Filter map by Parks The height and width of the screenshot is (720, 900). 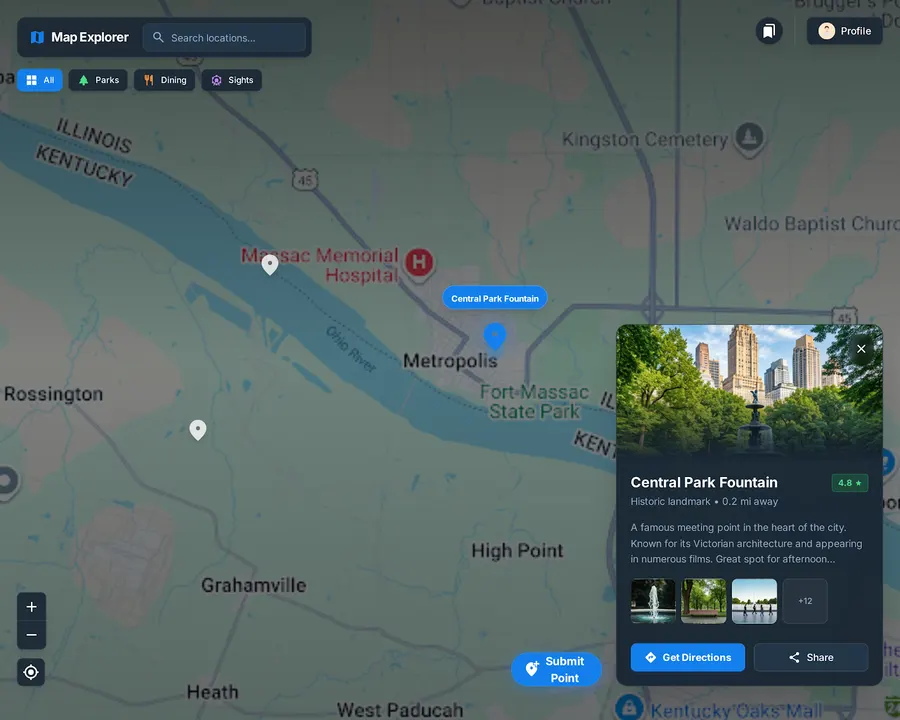[98, 80]
